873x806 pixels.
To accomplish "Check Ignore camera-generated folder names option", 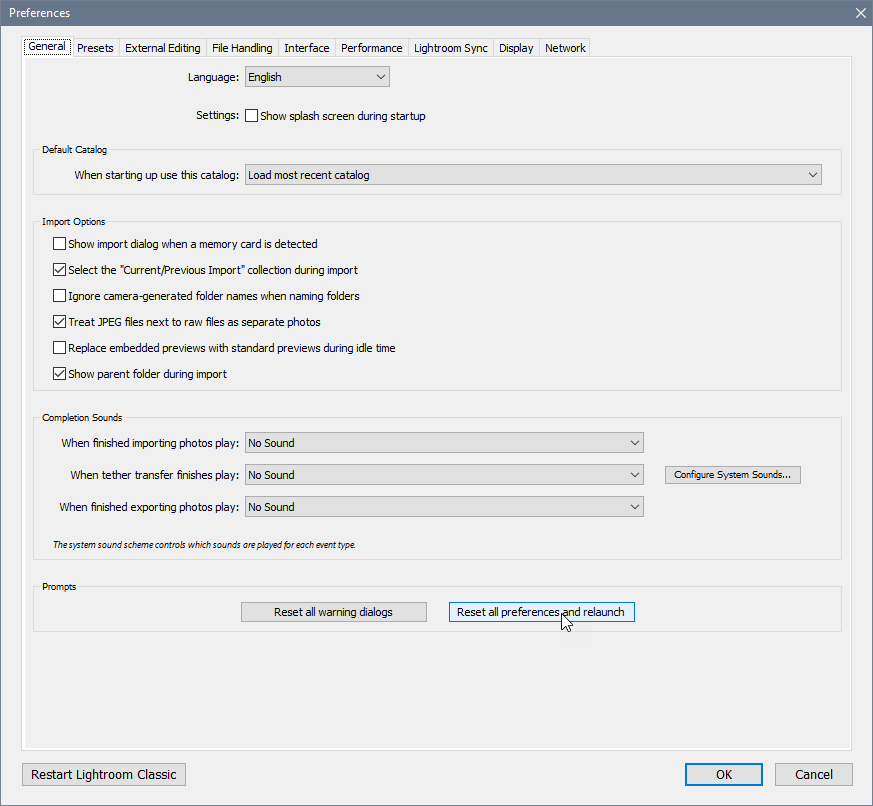I will [x=60, y=296].
